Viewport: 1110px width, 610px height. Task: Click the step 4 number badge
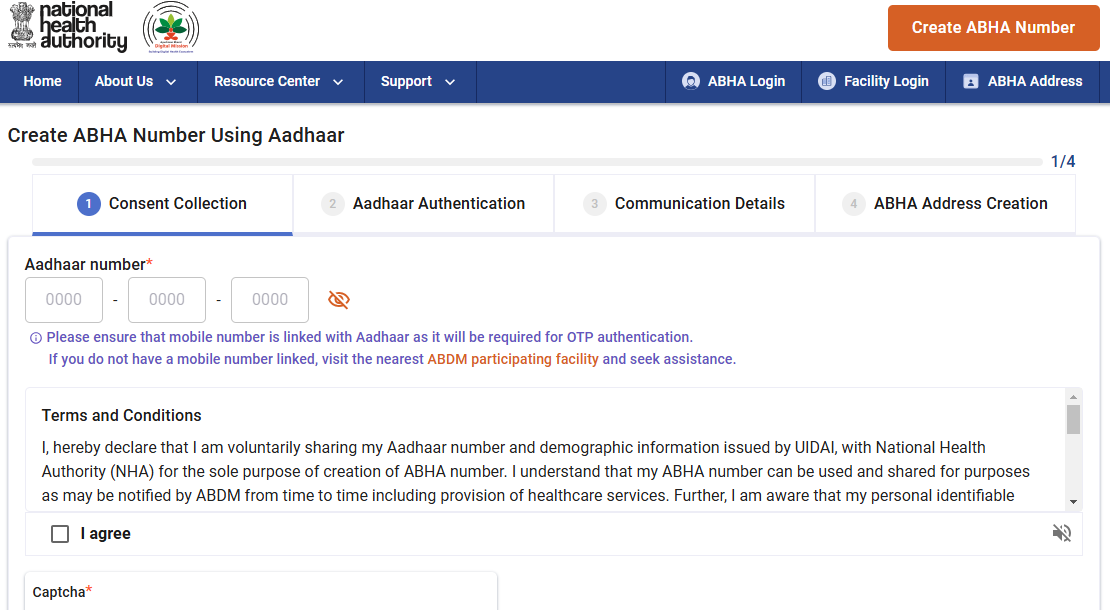point(854,204)
